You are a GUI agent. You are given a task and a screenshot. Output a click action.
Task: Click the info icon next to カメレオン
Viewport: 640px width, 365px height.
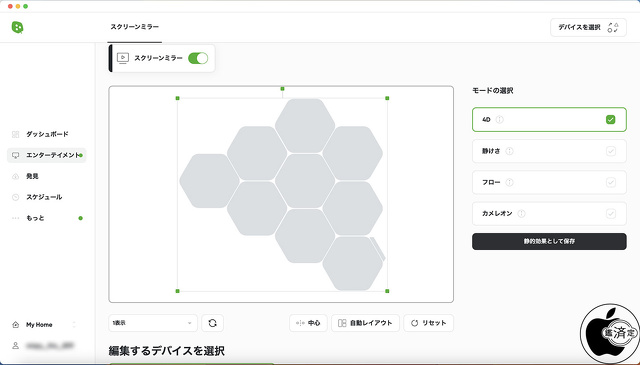click(521, 214)
